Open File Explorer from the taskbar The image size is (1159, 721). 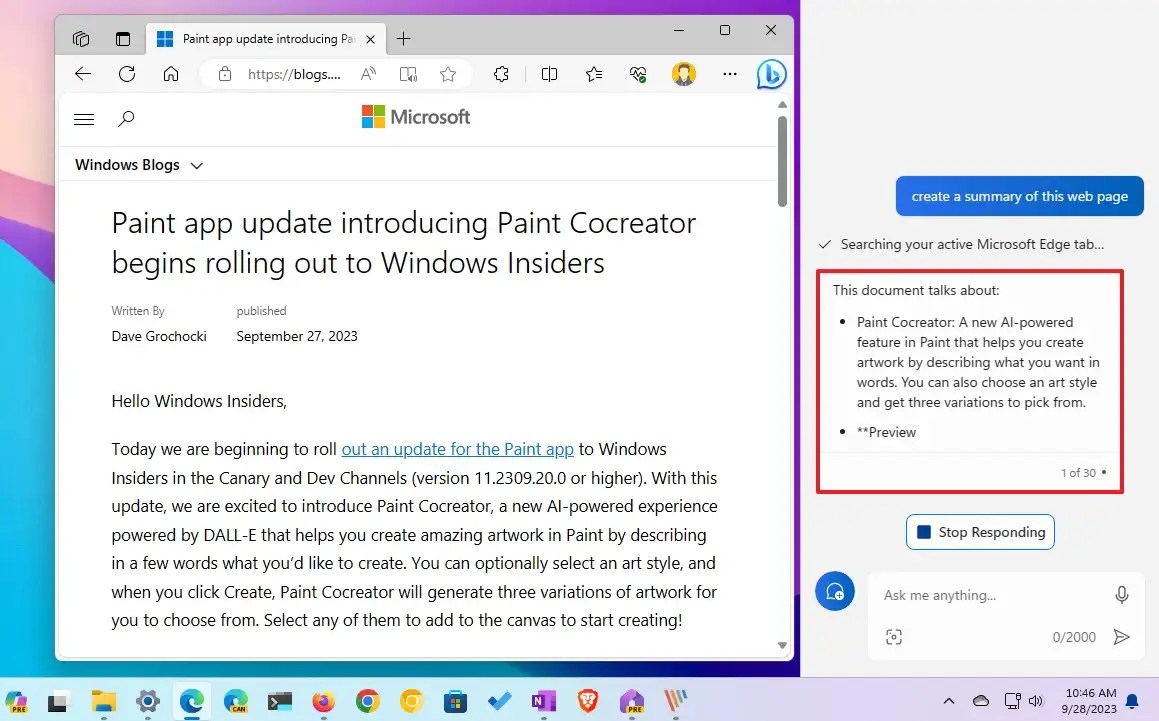point(103,701)
